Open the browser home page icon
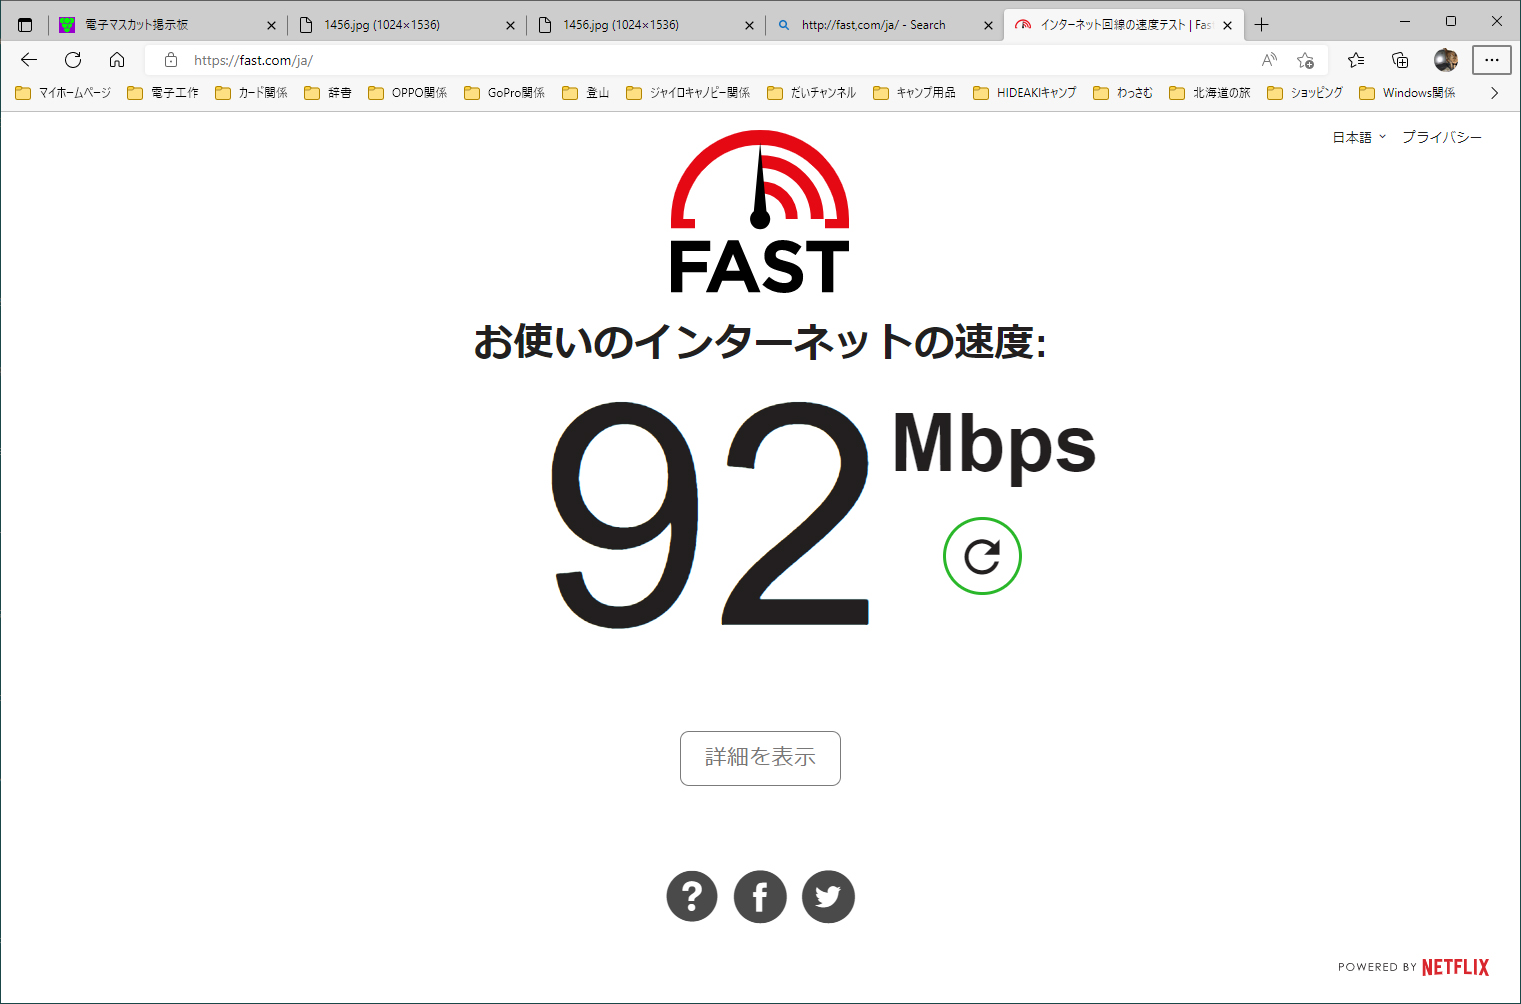The image size is (1521, 1004). (117, 60)
